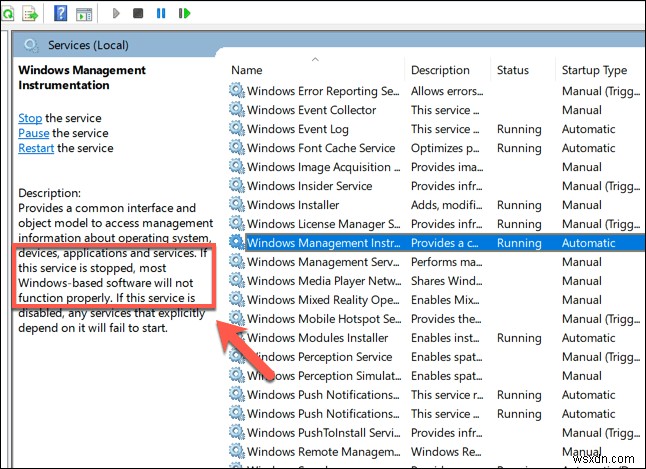This screenshot has width=646, height=469.
Task: Click the Pause Service toolbar icon
Action: tap(161, 13)
